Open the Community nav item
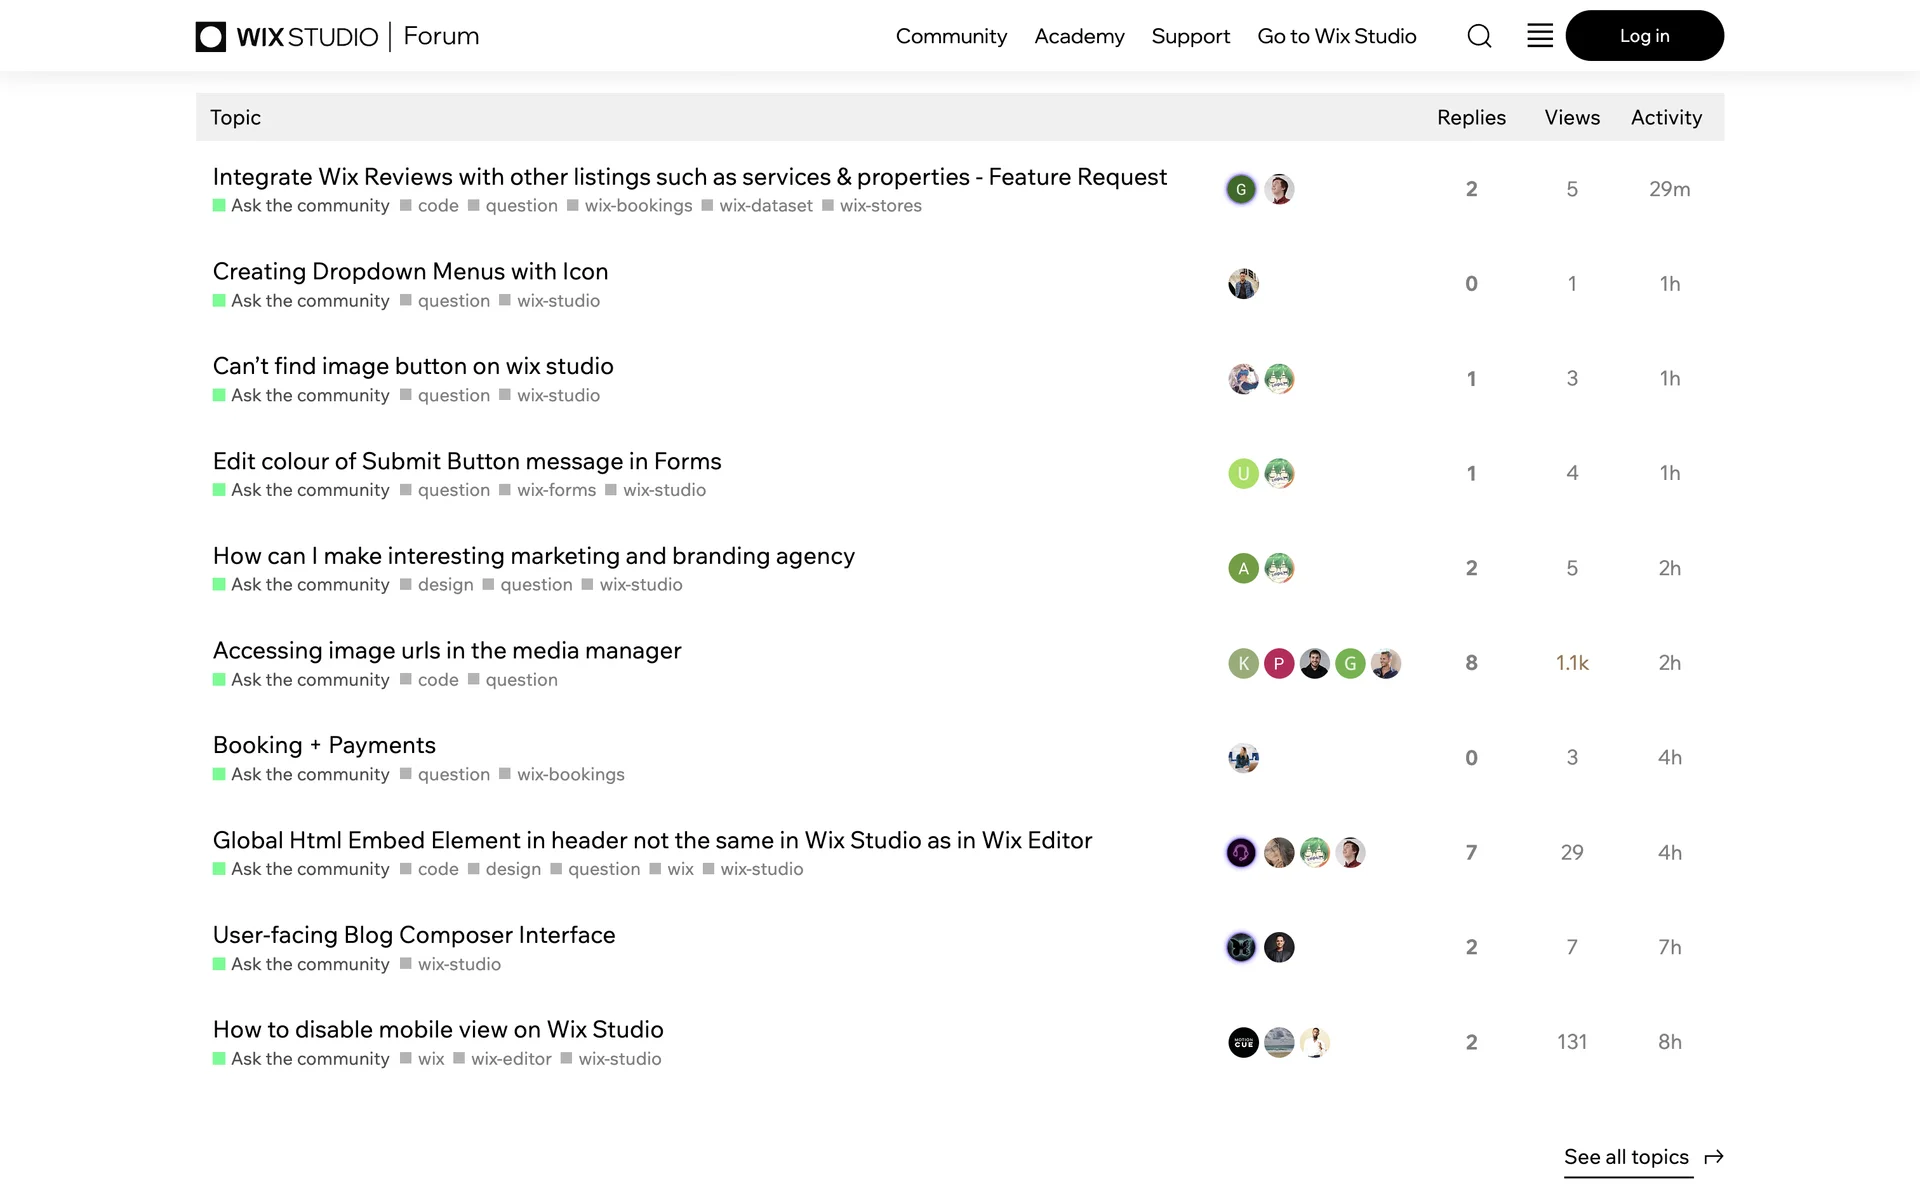The height and width of the screenshot is (1200, 1920). pyautogui.click(x=951, y=36)
